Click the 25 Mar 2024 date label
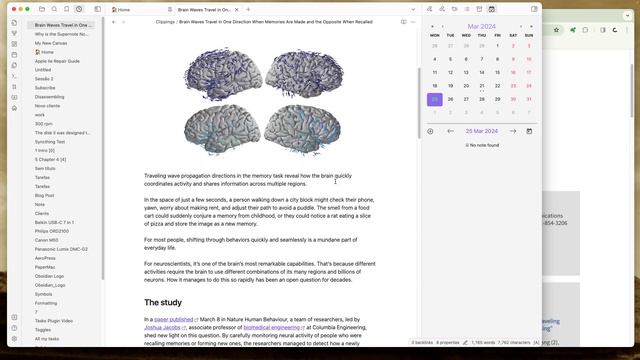Image resolution: width=640 pixels, height=360 pixels. (482, 131)
